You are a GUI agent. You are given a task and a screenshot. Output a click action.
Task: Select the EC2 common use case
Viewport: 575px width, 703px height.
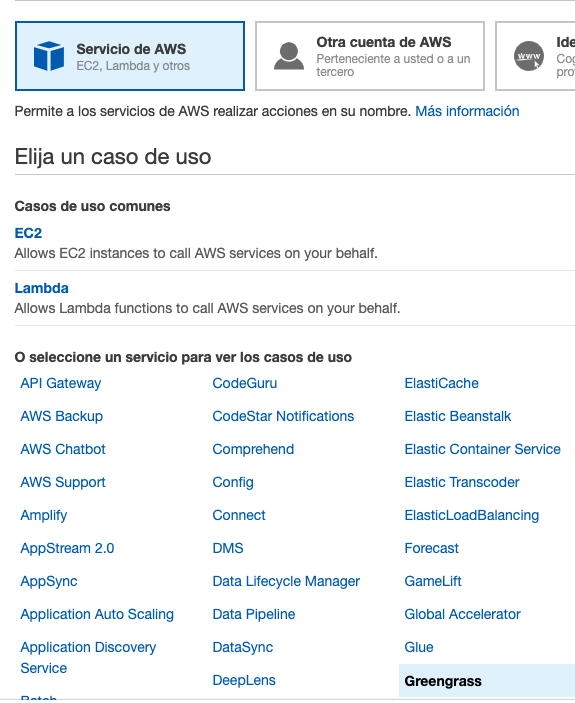click(28, 233)
